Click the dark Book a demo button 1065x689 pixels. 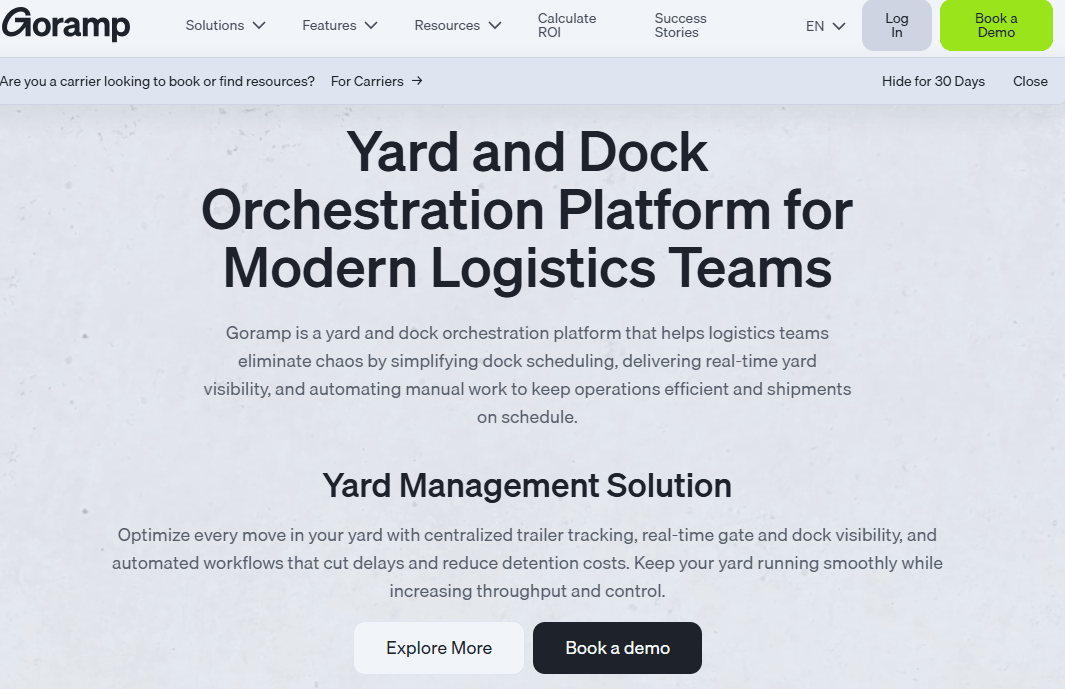617,648
